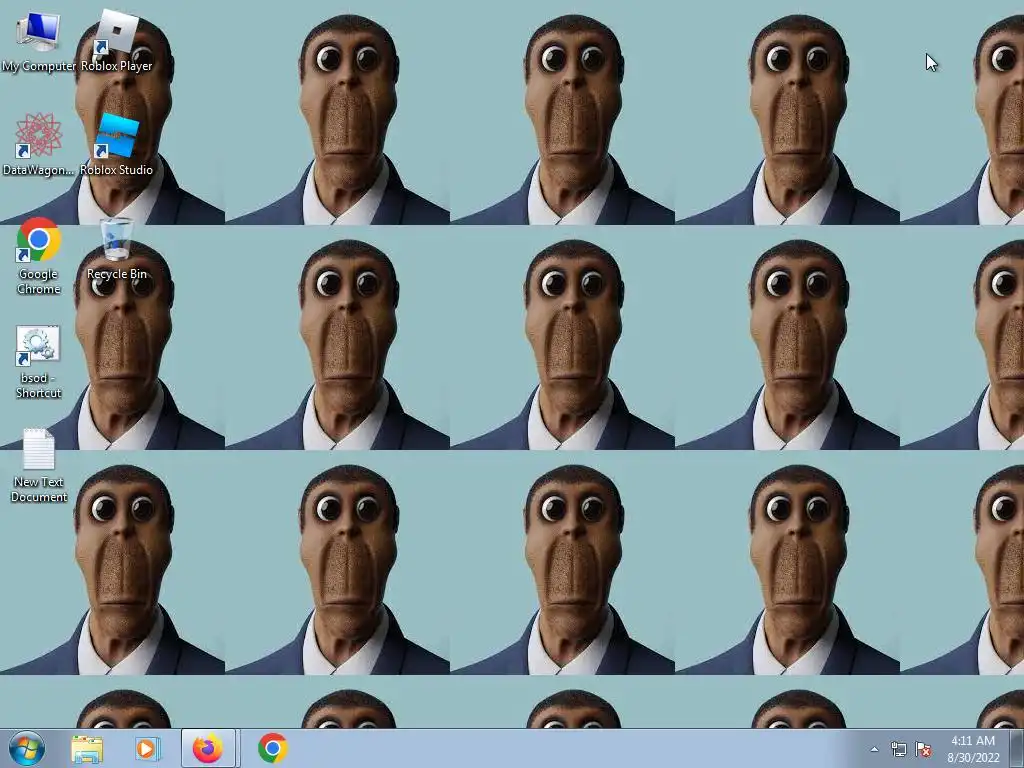
Task: Select the Google Chrome desktop shortcut
Action: coord(39,256)
